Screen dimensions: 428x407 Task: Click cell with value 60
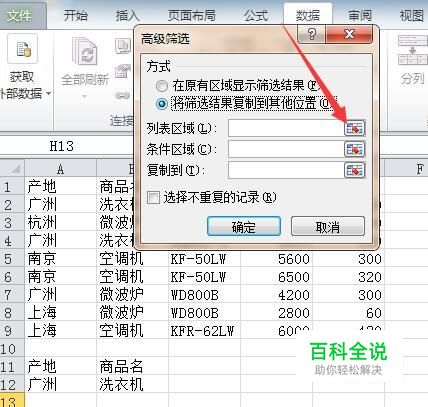pos(348,313)
